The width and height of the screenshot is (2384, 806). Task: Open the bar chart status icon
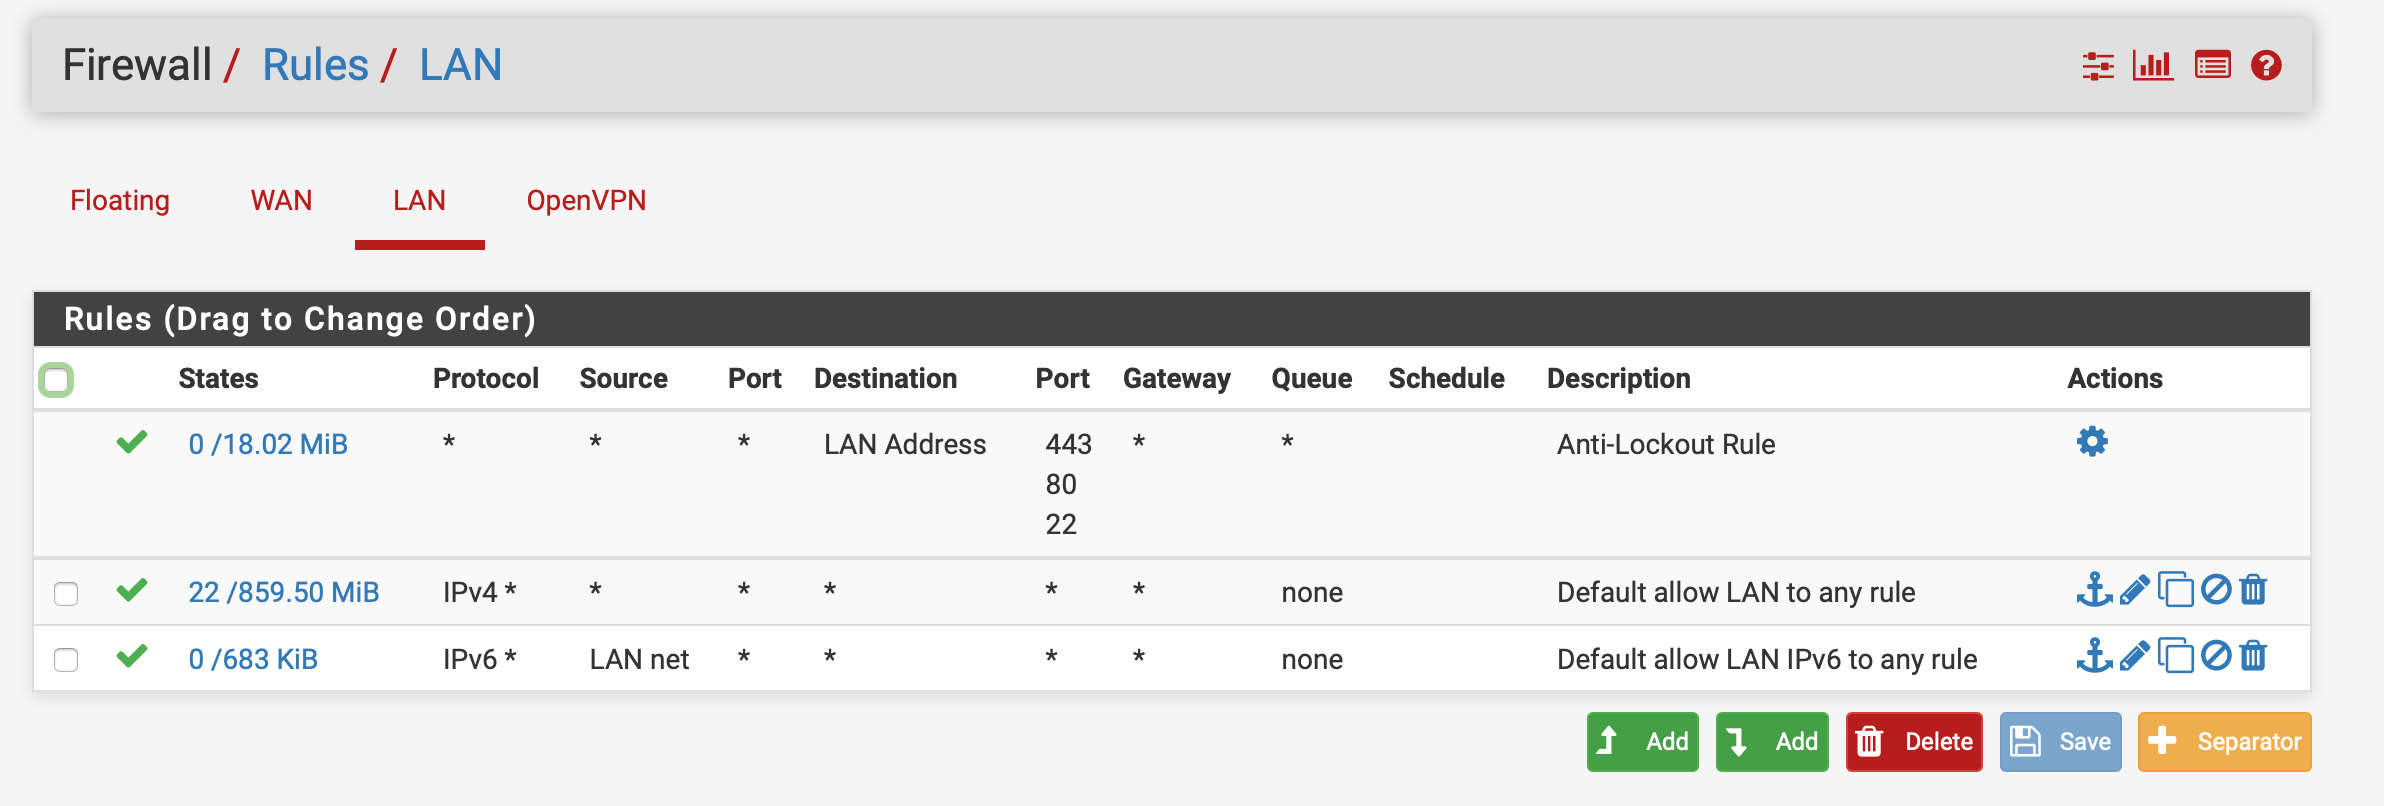pos(2153,66)
